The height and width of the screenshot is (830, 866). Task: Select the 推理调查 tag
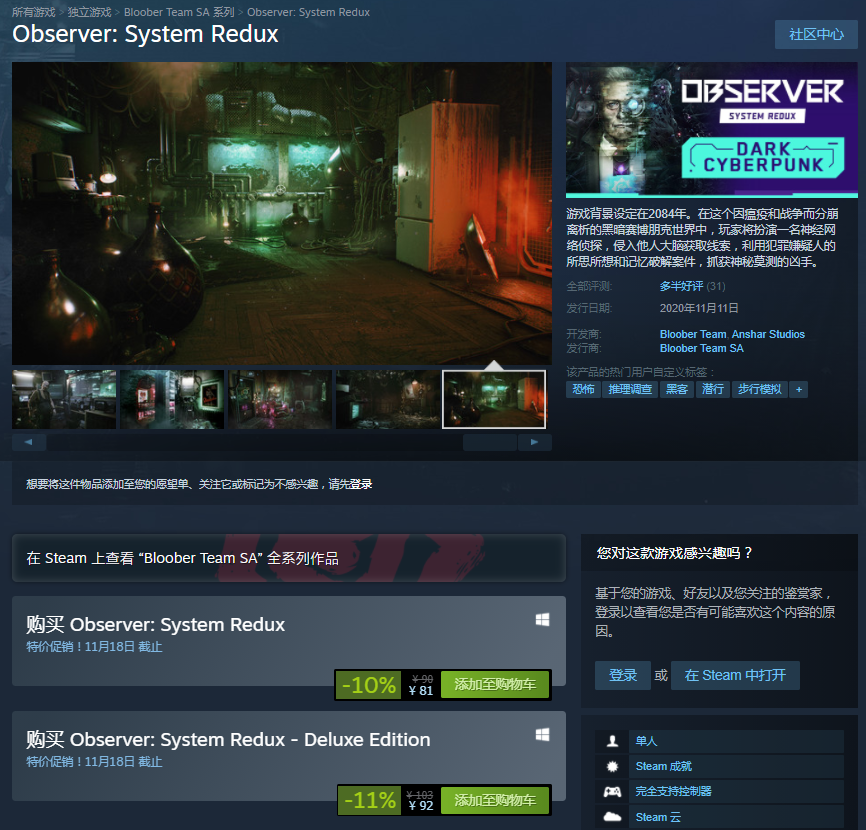630,389
